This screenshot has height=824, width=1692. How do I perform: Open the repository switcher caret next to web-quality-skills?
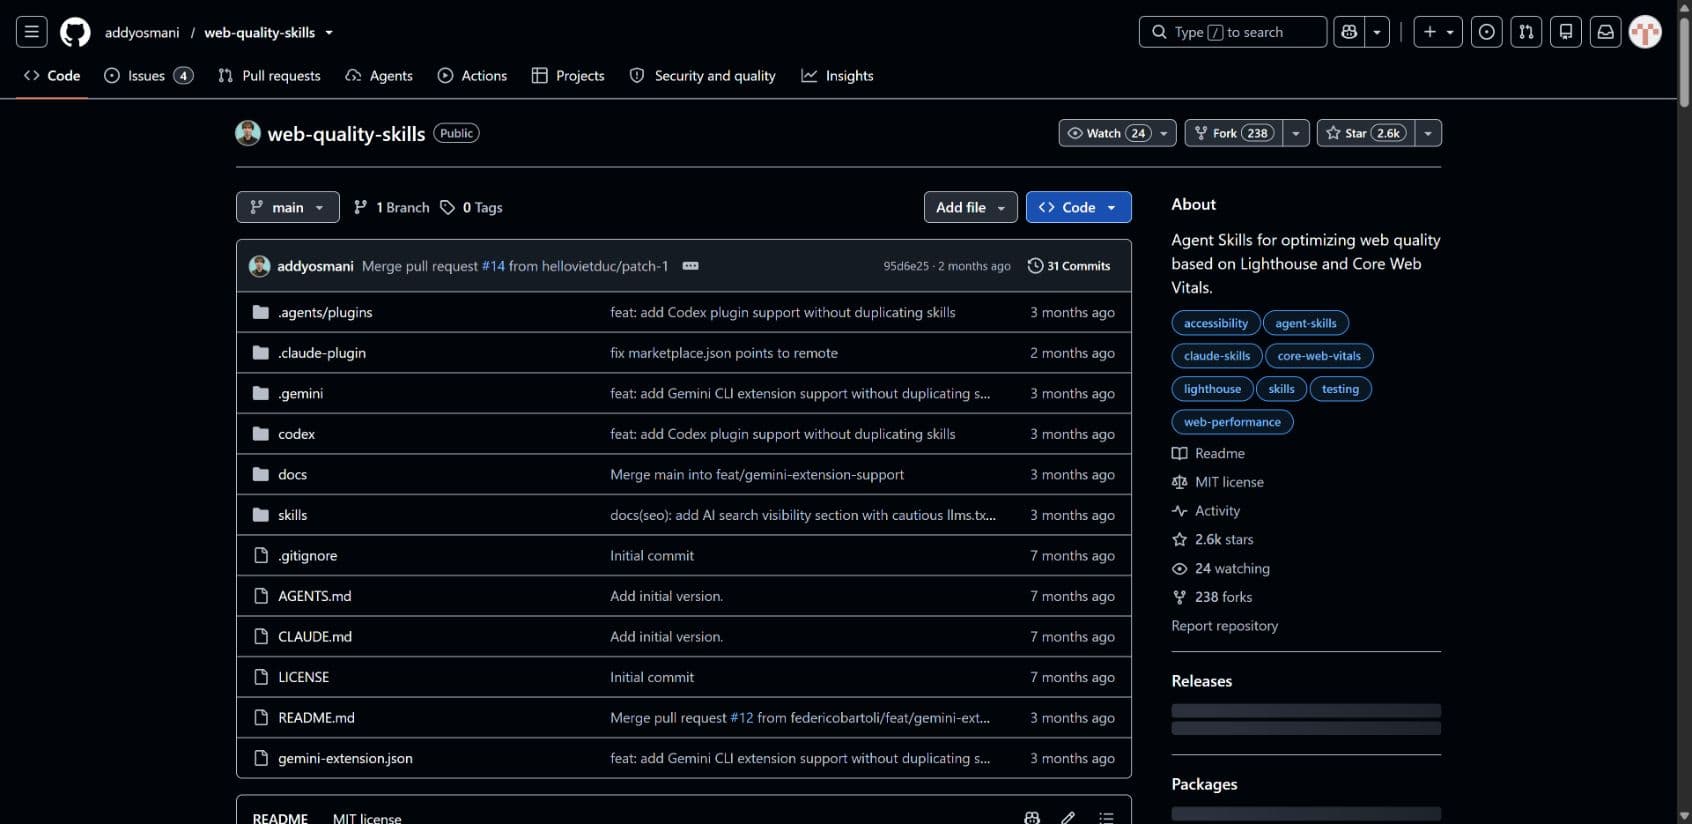point(329,32)
